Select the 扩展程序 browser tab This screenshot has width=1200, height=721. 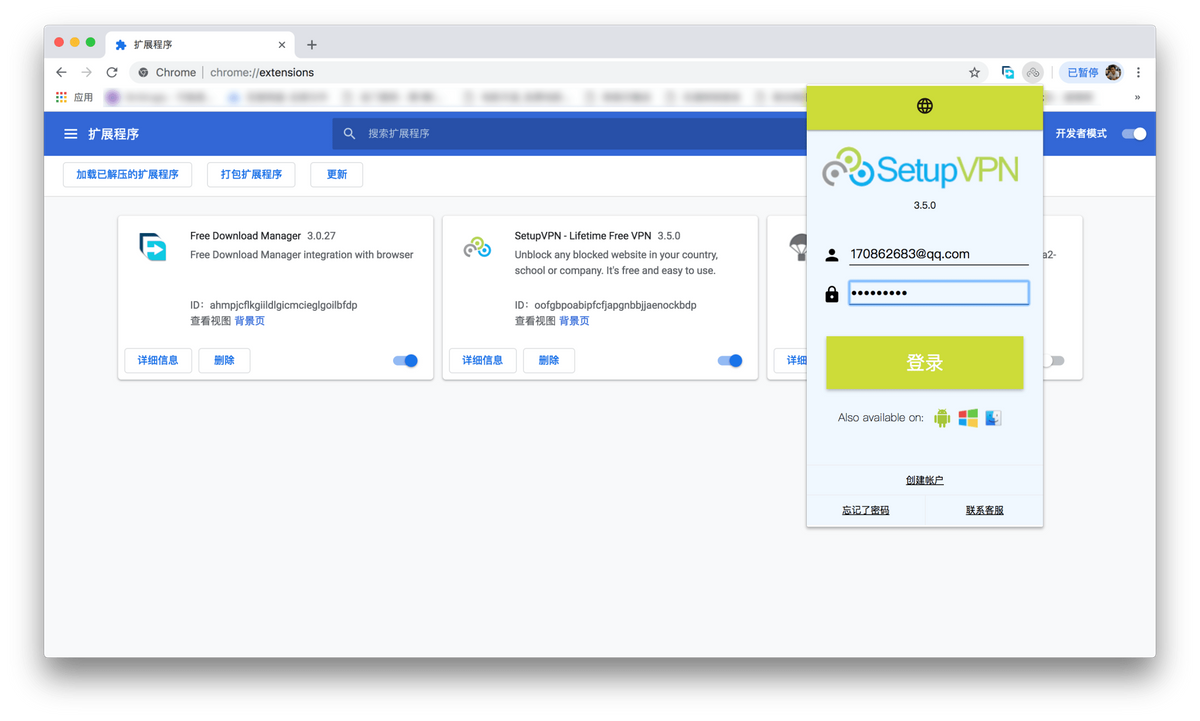click(x=199, y=45)
